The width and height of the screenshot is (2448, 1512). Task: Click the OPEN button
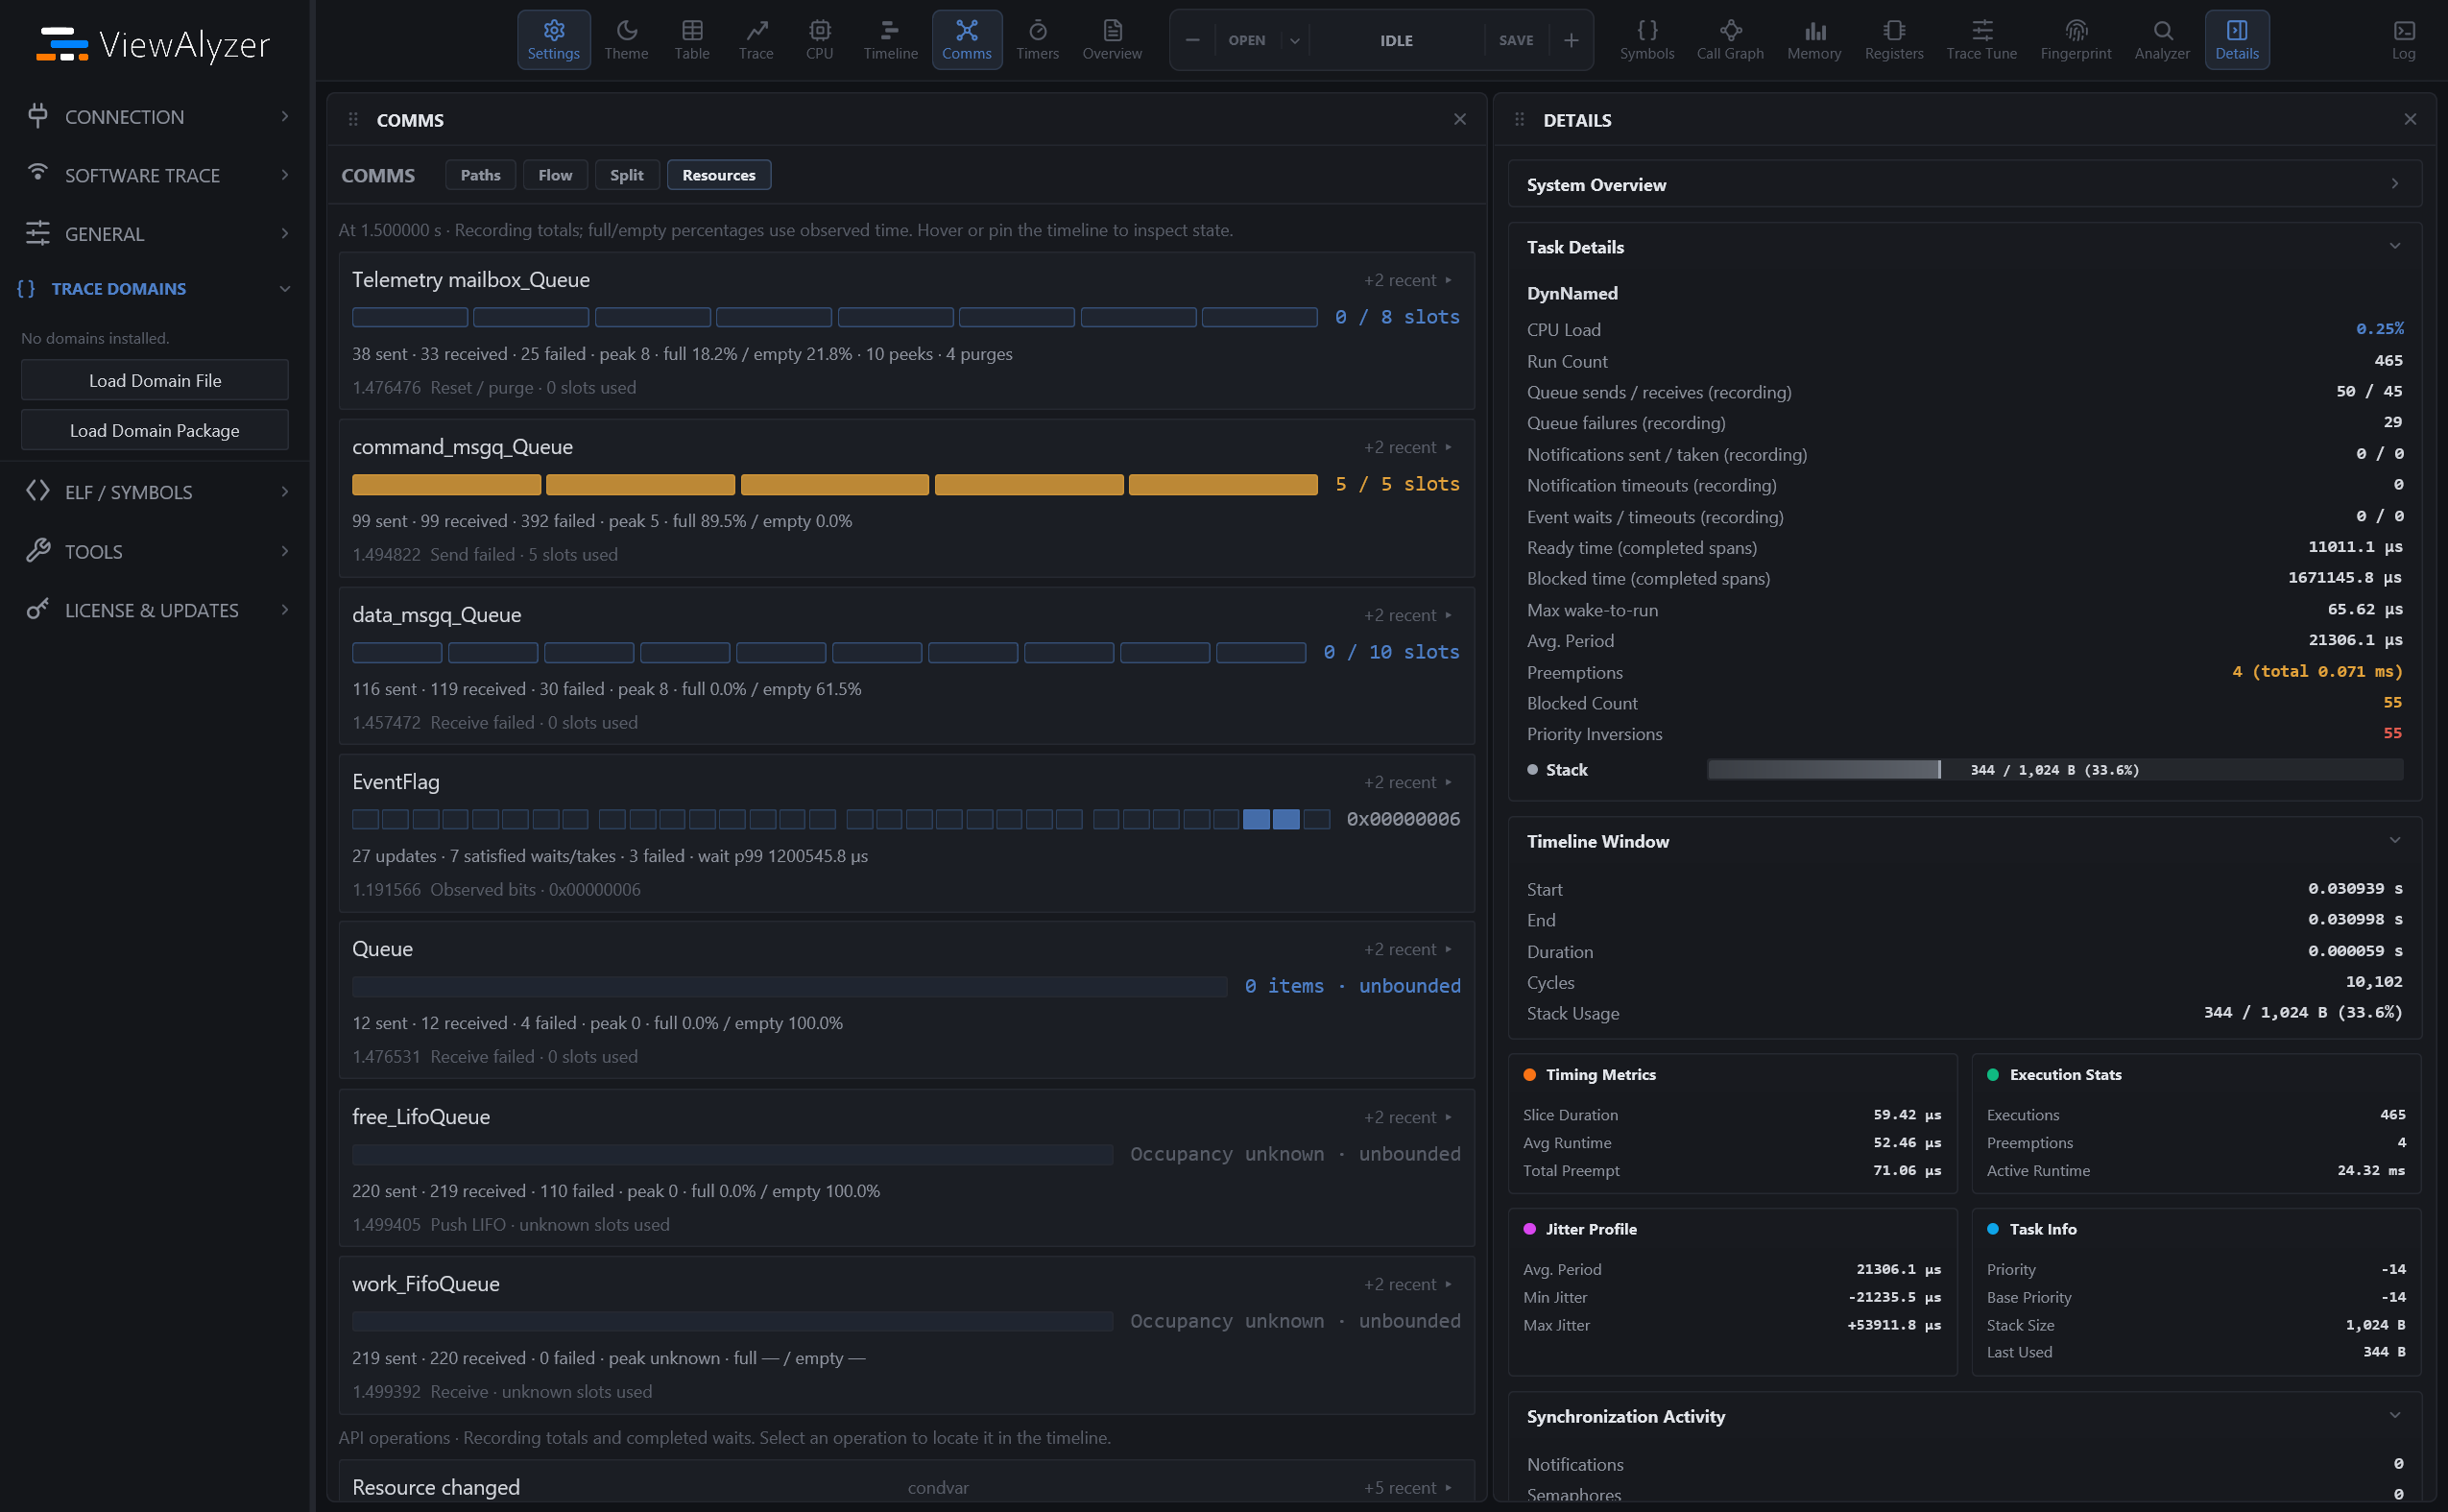[x=1247, y=41]
